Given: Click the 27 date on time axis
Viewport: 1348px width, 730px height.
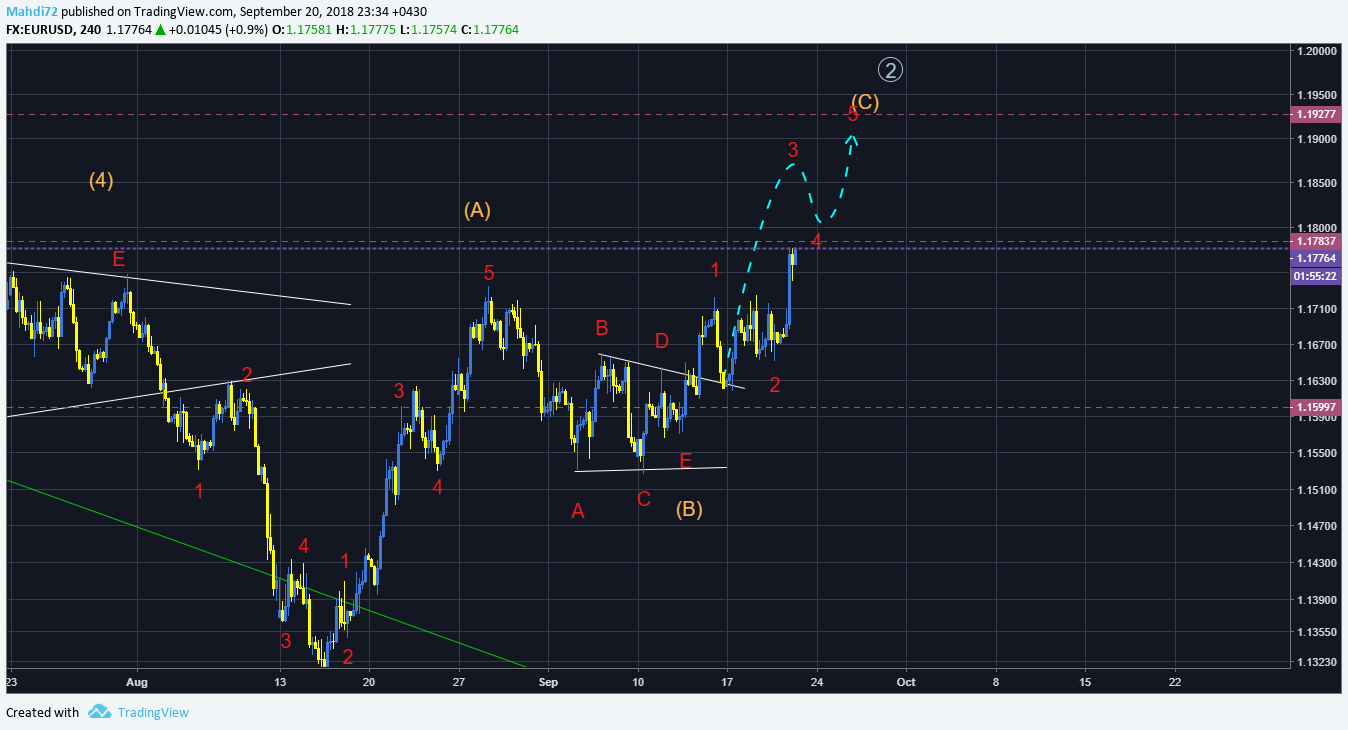Looking at the screenshot, I should [458, 682].
